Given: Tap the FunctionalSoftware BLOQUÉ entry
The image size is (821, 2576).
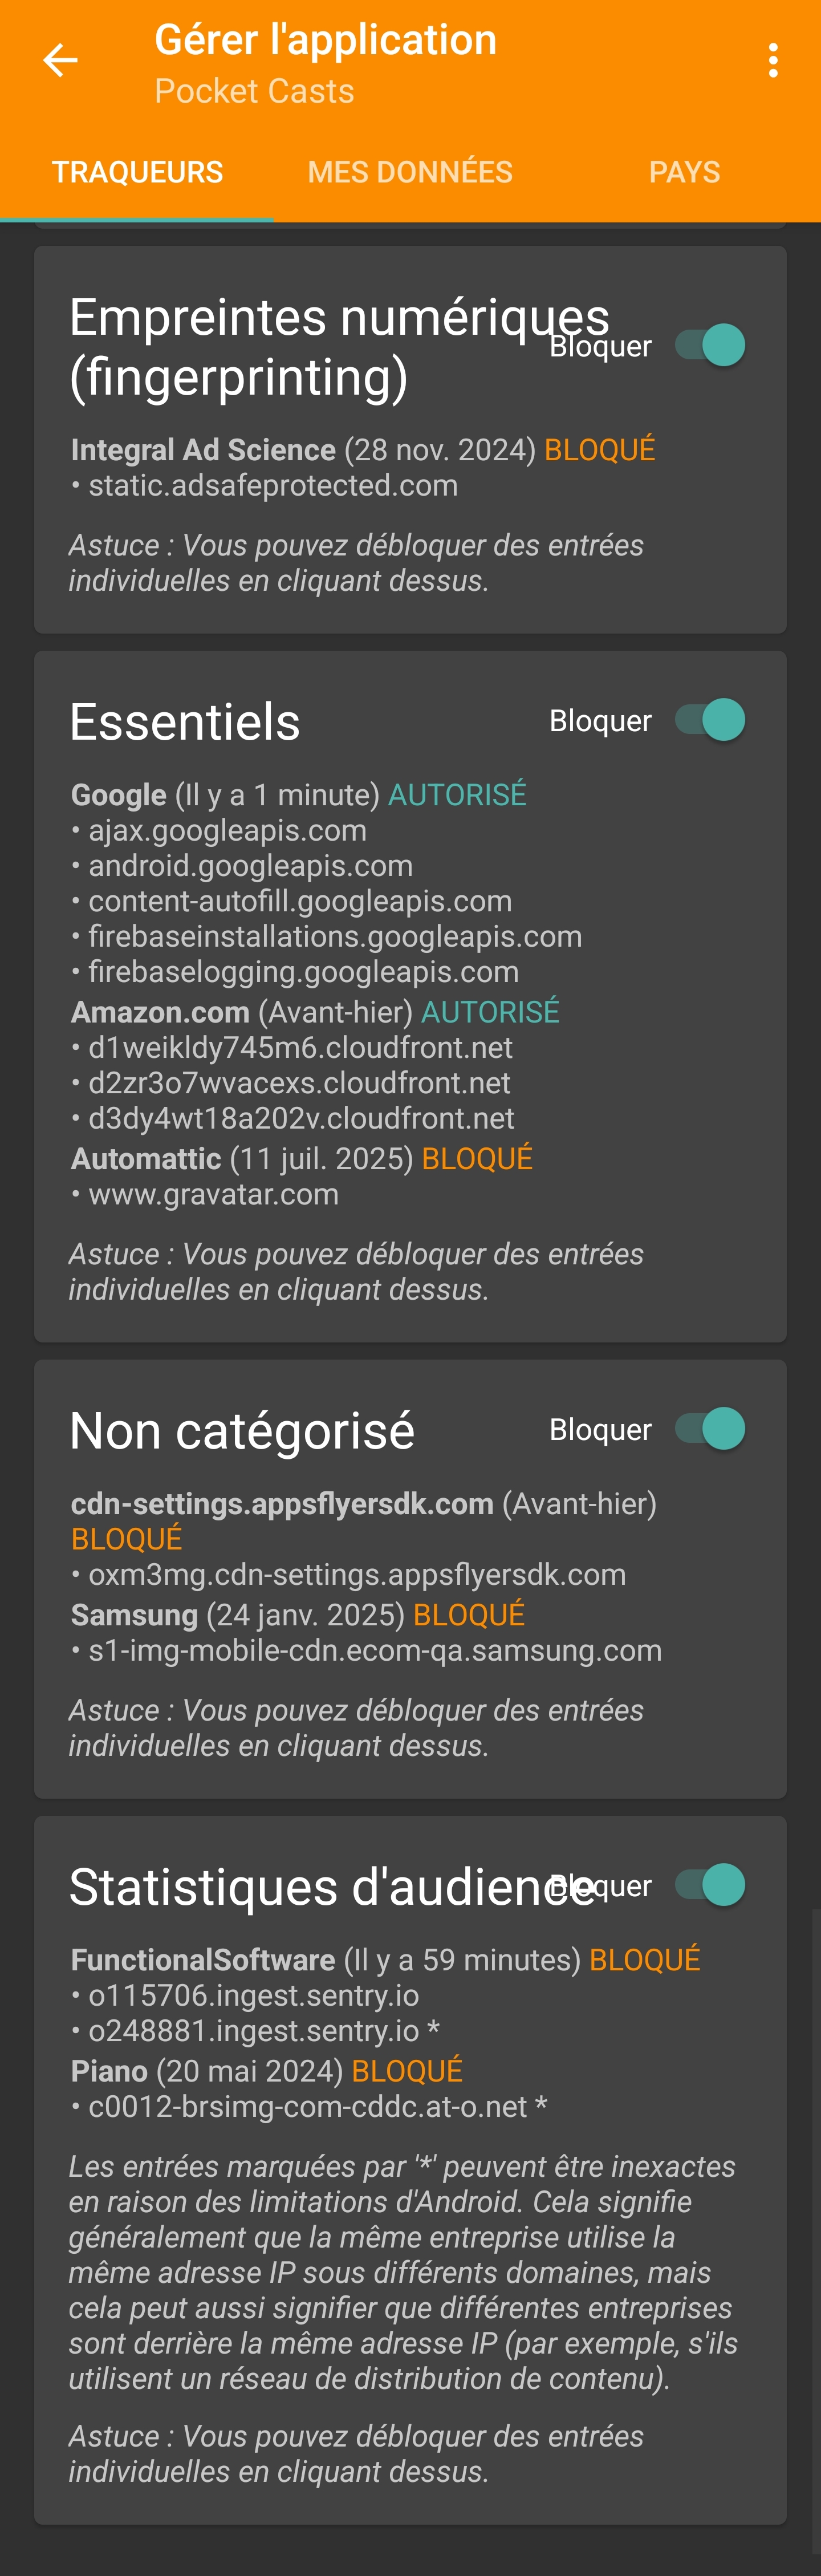Looking at the screenshot, I should [385, 1960].
